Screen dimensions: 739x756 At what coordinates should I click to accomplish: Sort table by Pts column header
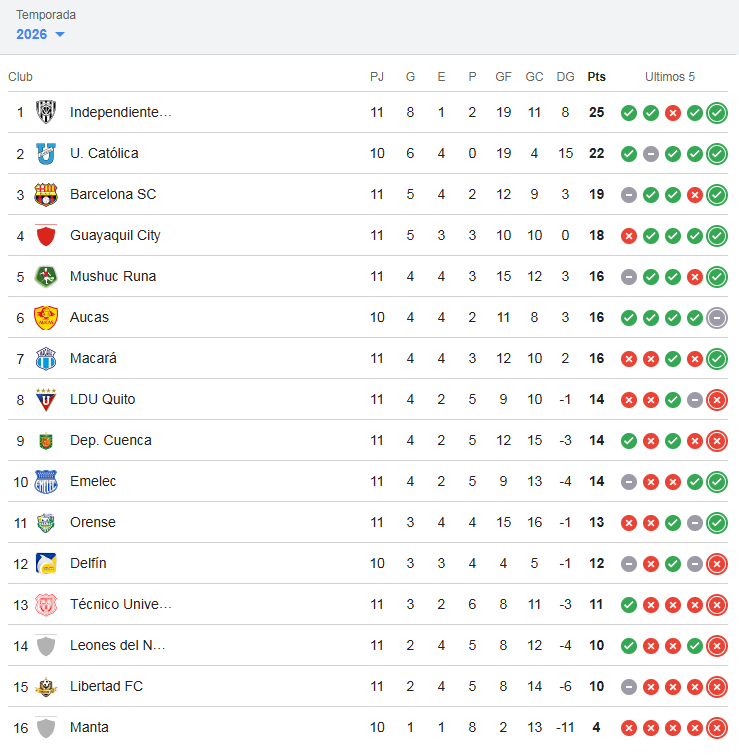596,76
